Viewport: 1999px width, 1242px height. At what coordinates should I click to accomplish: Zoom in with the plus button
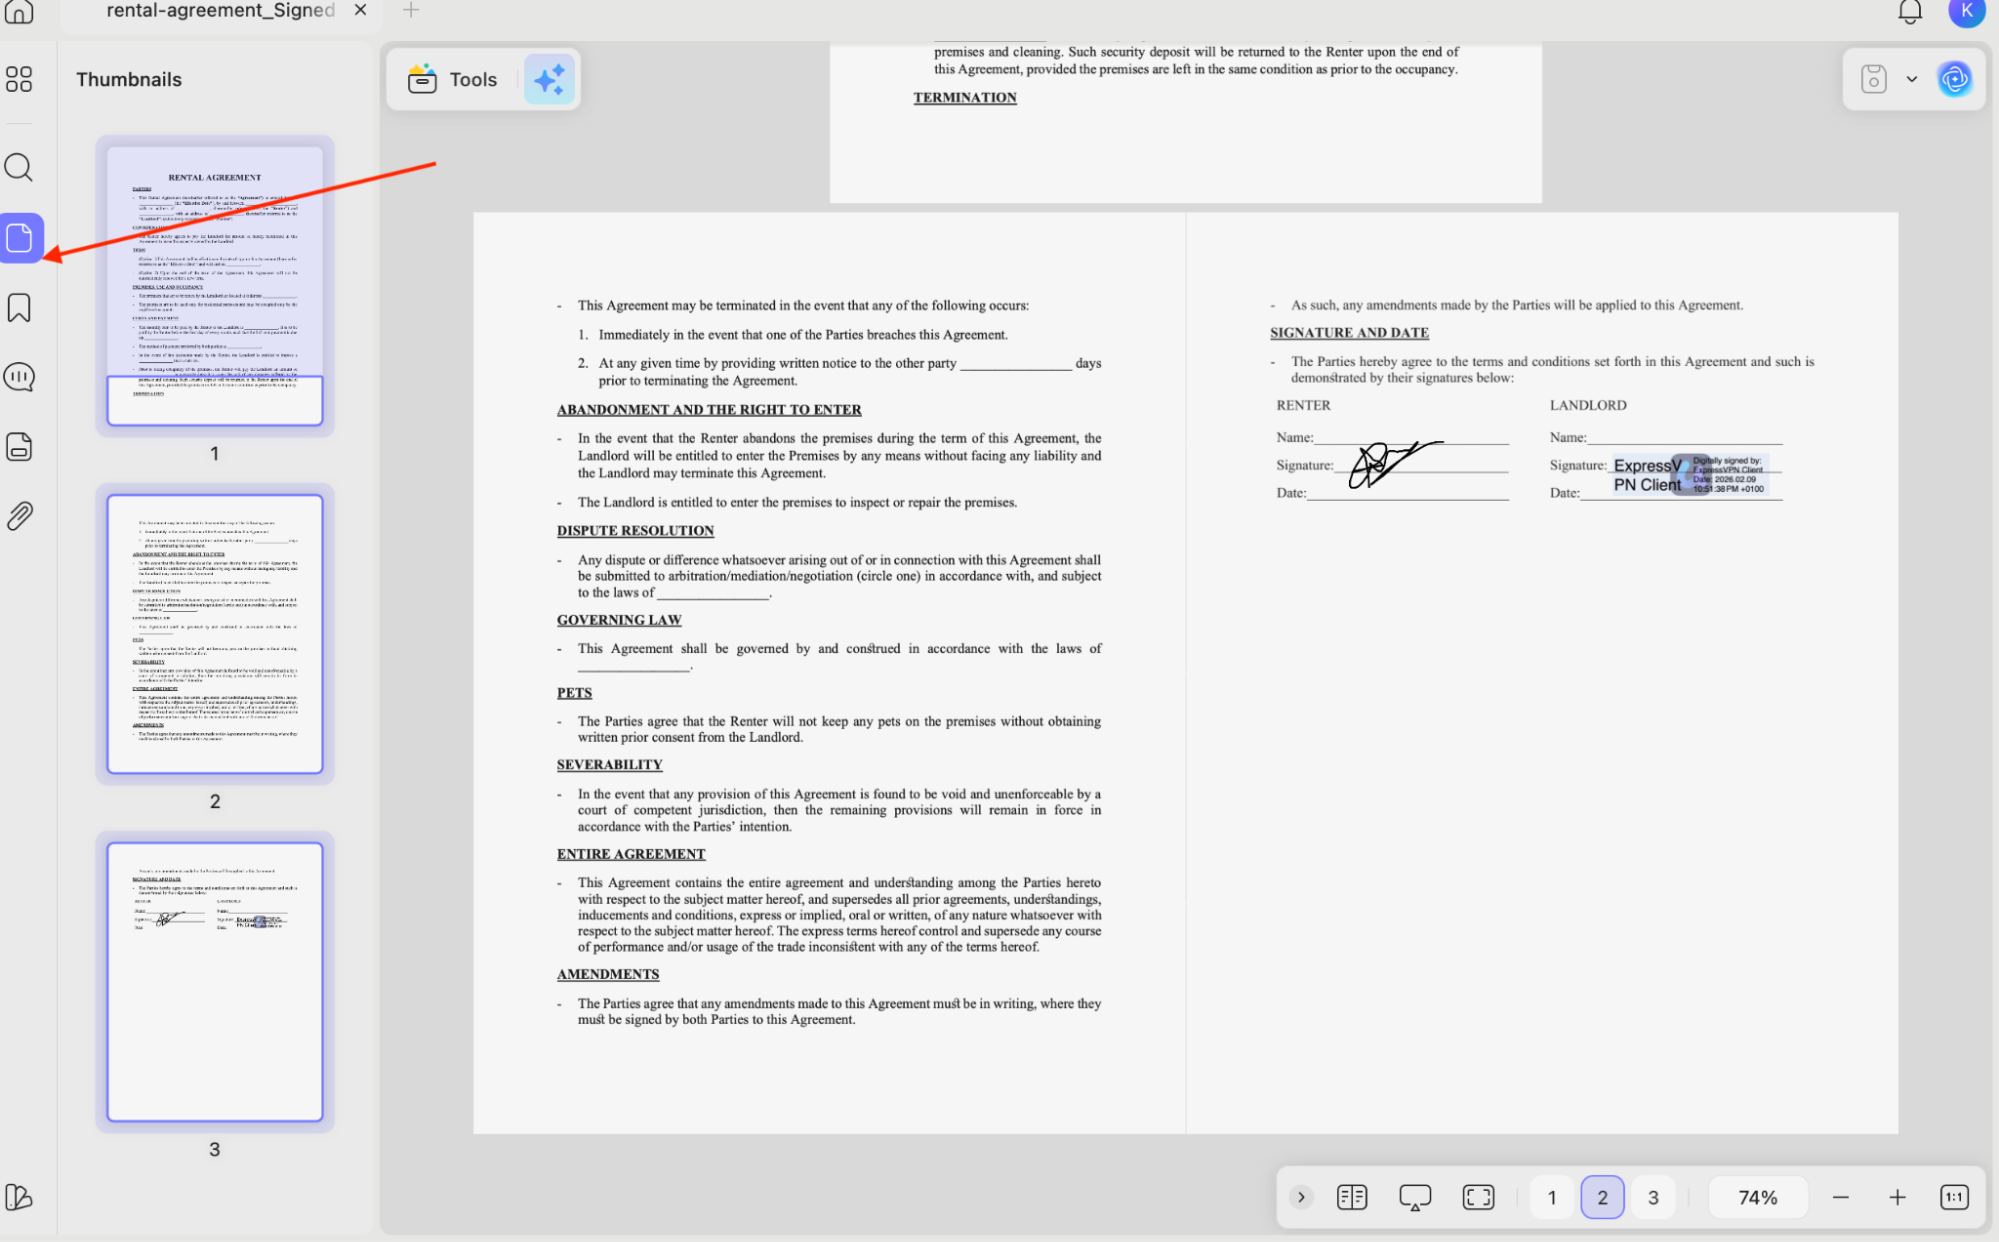point(1897,1197)
